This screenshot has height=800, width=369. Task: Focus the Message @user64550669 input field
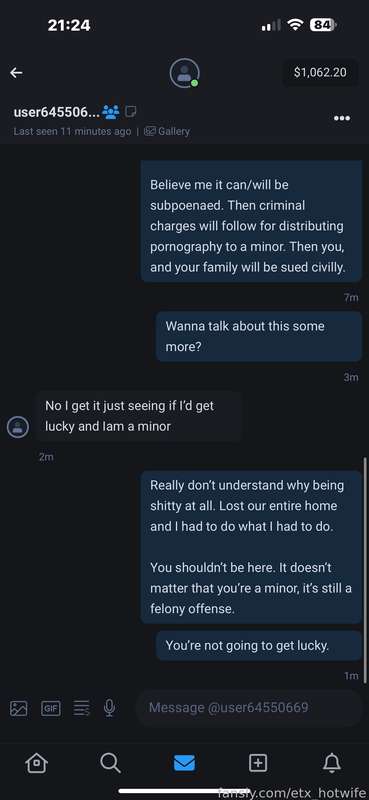click(x=248, y=708)
